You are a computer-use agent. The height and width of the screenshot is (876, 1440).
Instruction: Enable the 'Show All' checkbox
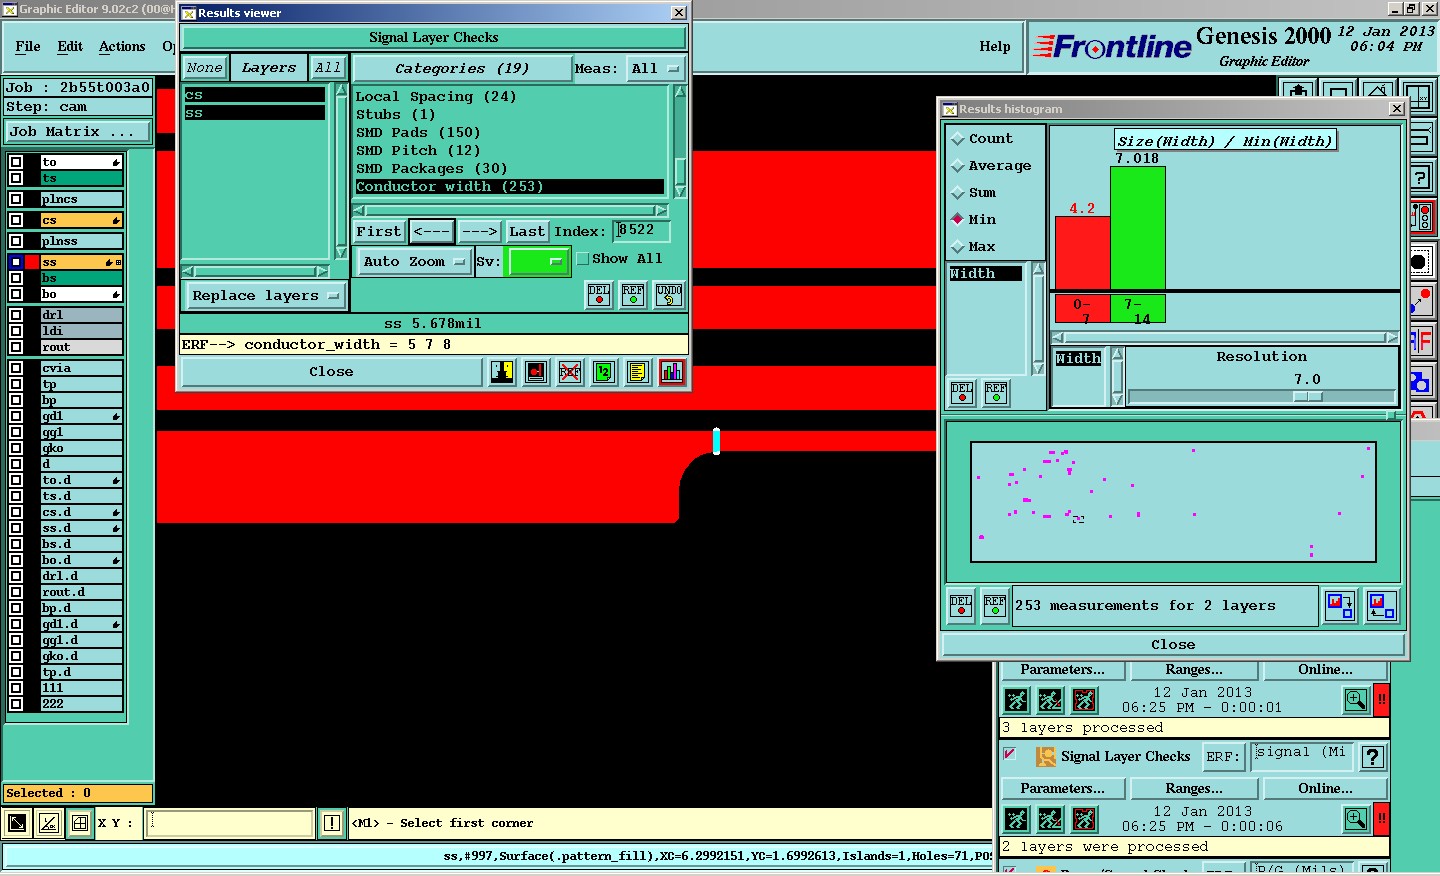point(583,259)
